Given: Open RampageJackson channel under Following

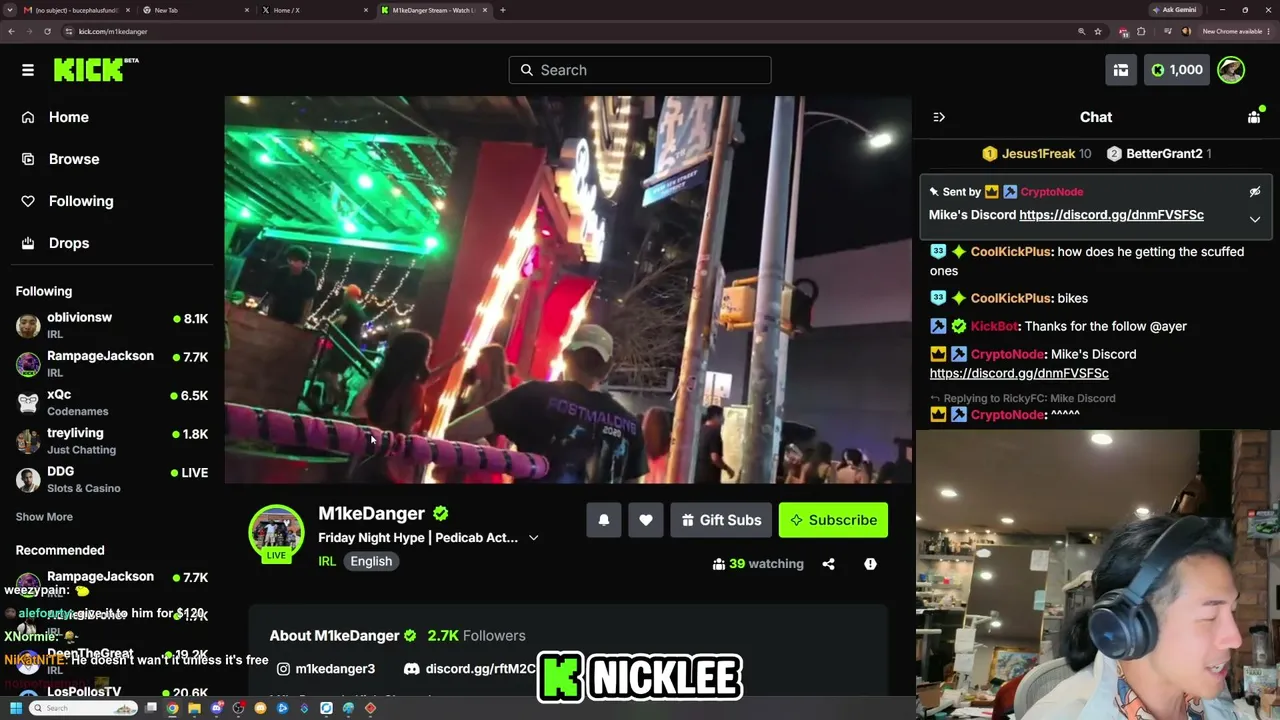Looking at the screenshot, I should coord(112,364).
